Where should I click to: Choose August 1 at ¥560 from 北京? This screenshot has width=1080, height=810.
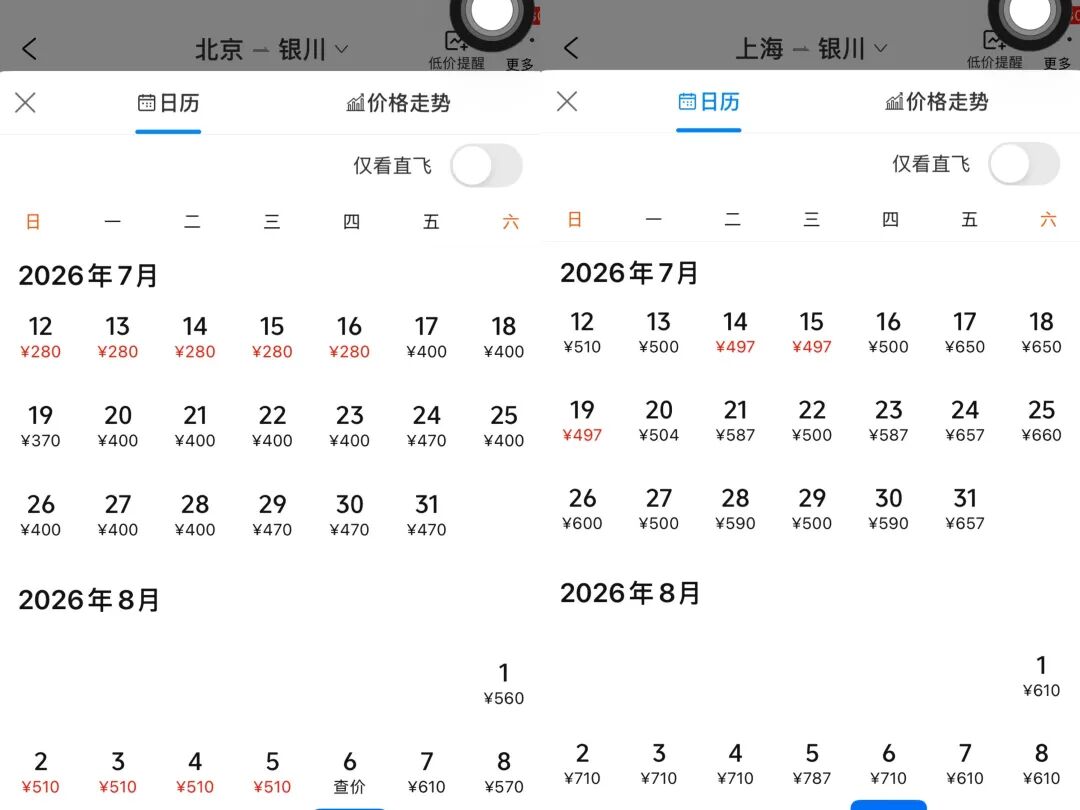503,684
